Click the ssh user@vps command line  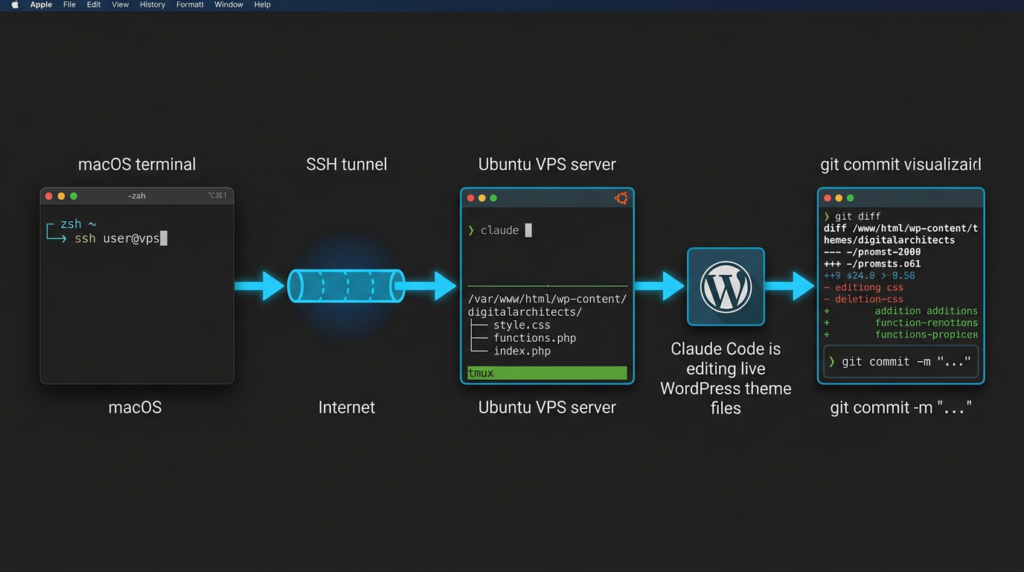121,238
